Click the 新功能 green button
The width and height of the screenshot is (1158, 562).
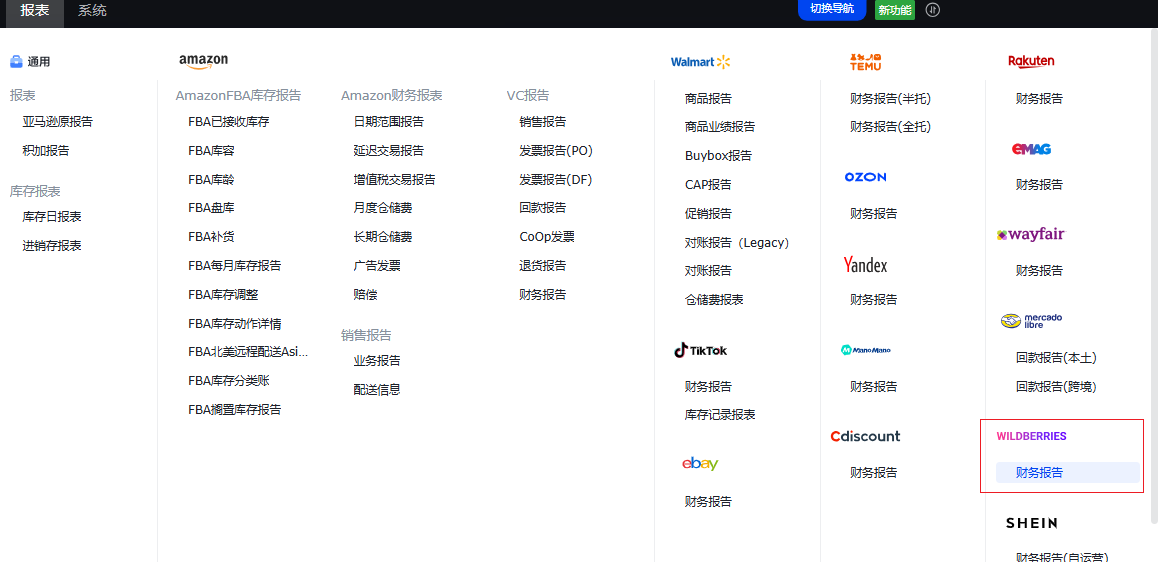894,10
